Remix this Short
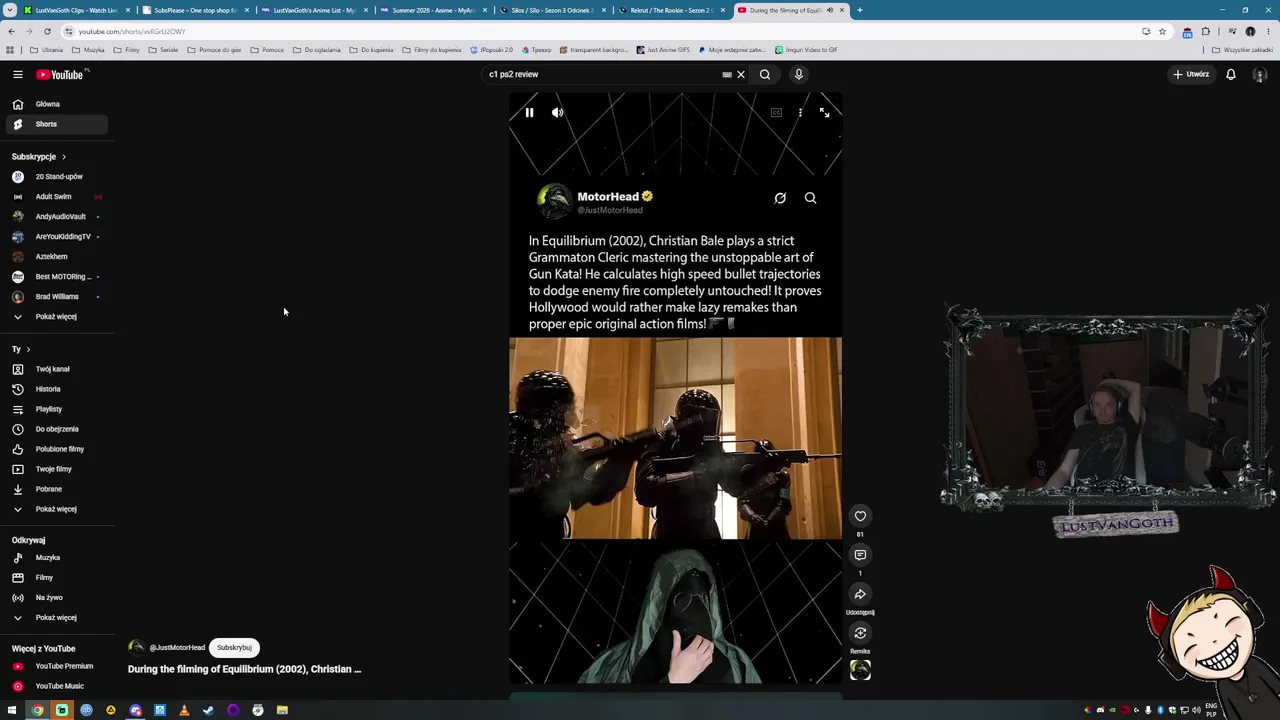Screen dimensions: 1280x720 (860, 633)
